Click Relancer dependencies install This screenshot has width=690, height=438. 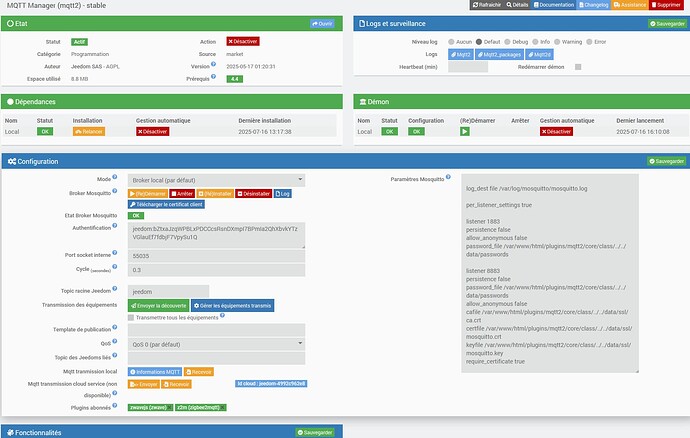pos(89,132)
